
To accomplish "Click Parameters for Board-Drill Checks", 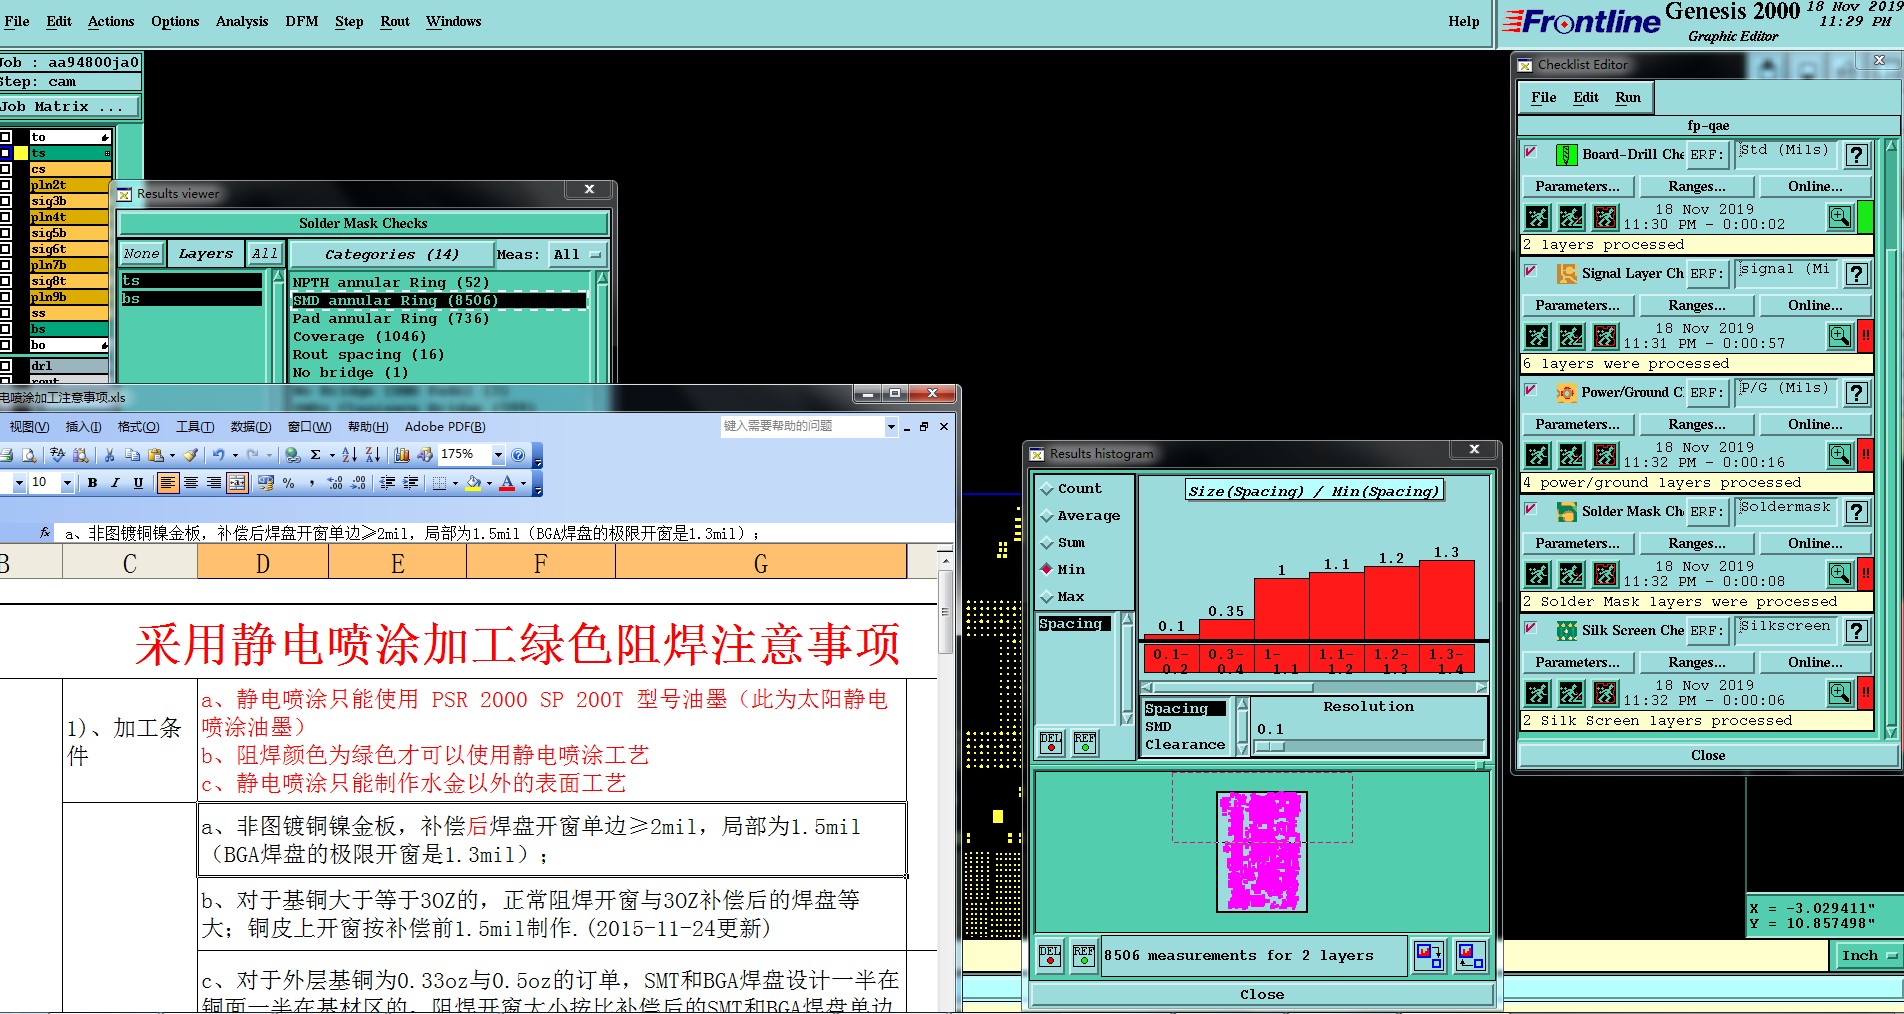I will click(1578, 187).
